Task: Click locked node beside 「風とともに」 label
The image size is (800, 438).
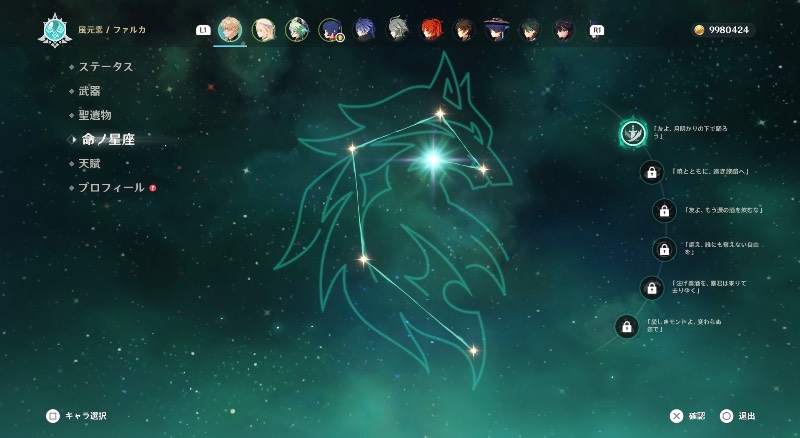Action: [652, 172]
